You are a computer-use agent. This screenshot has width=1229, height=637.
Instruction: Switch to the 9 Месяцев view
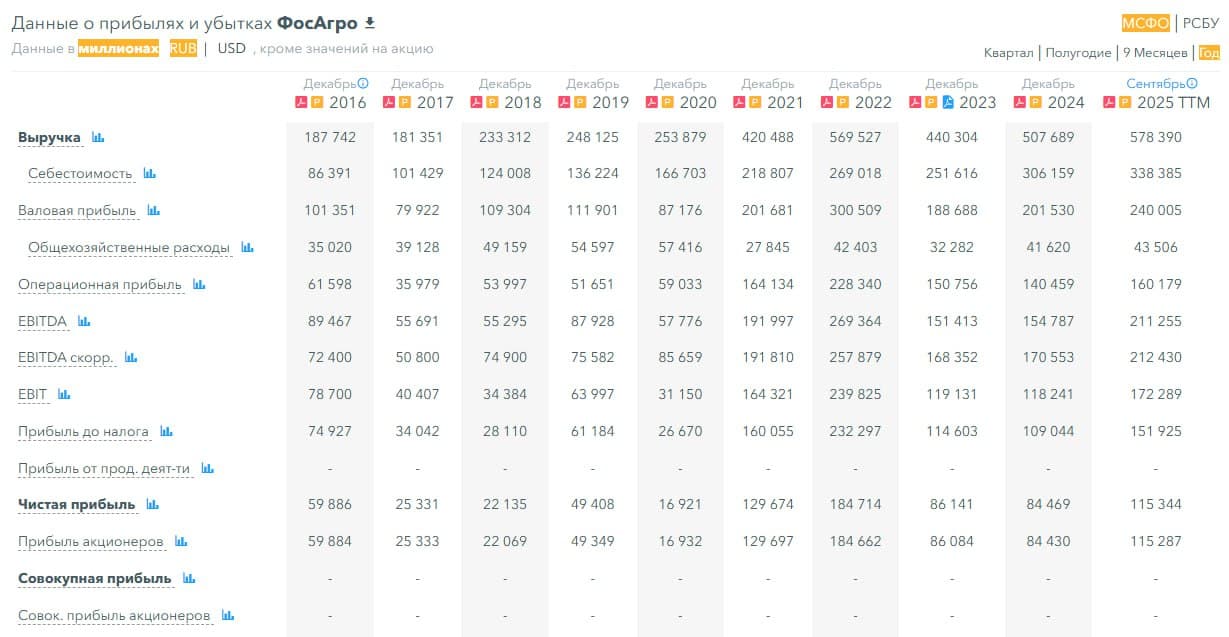coord(1155,53)
